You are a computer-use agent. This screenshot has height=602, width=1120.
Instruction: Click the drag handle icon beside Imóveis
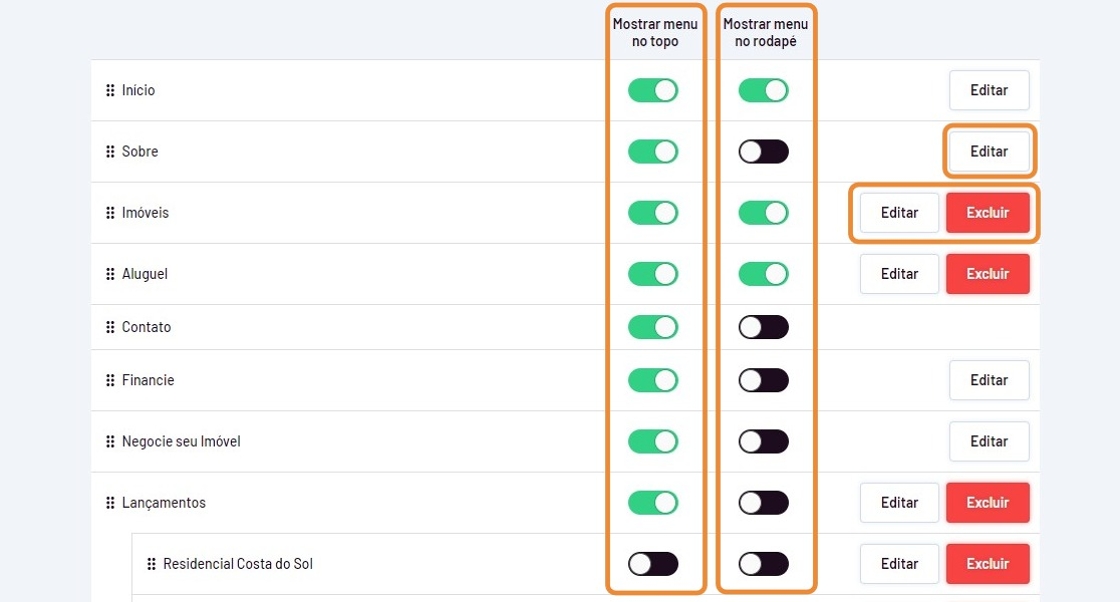coord(110,213)
